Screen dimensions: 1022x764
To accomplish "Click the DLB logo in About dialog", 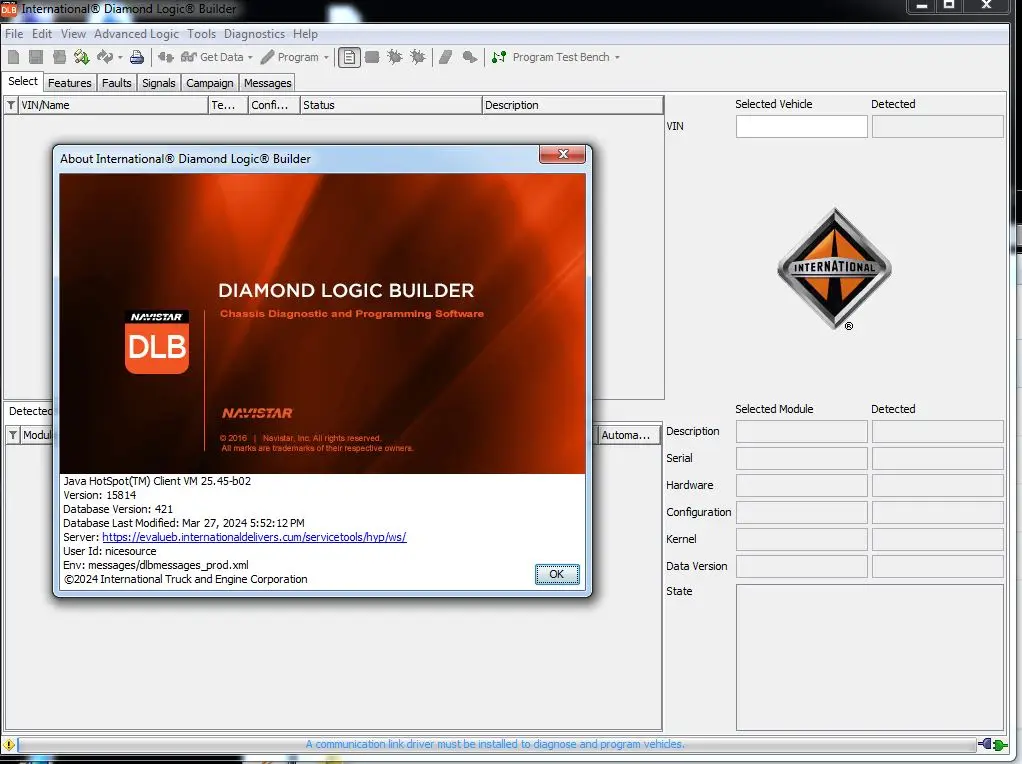I will coord(157,342).
